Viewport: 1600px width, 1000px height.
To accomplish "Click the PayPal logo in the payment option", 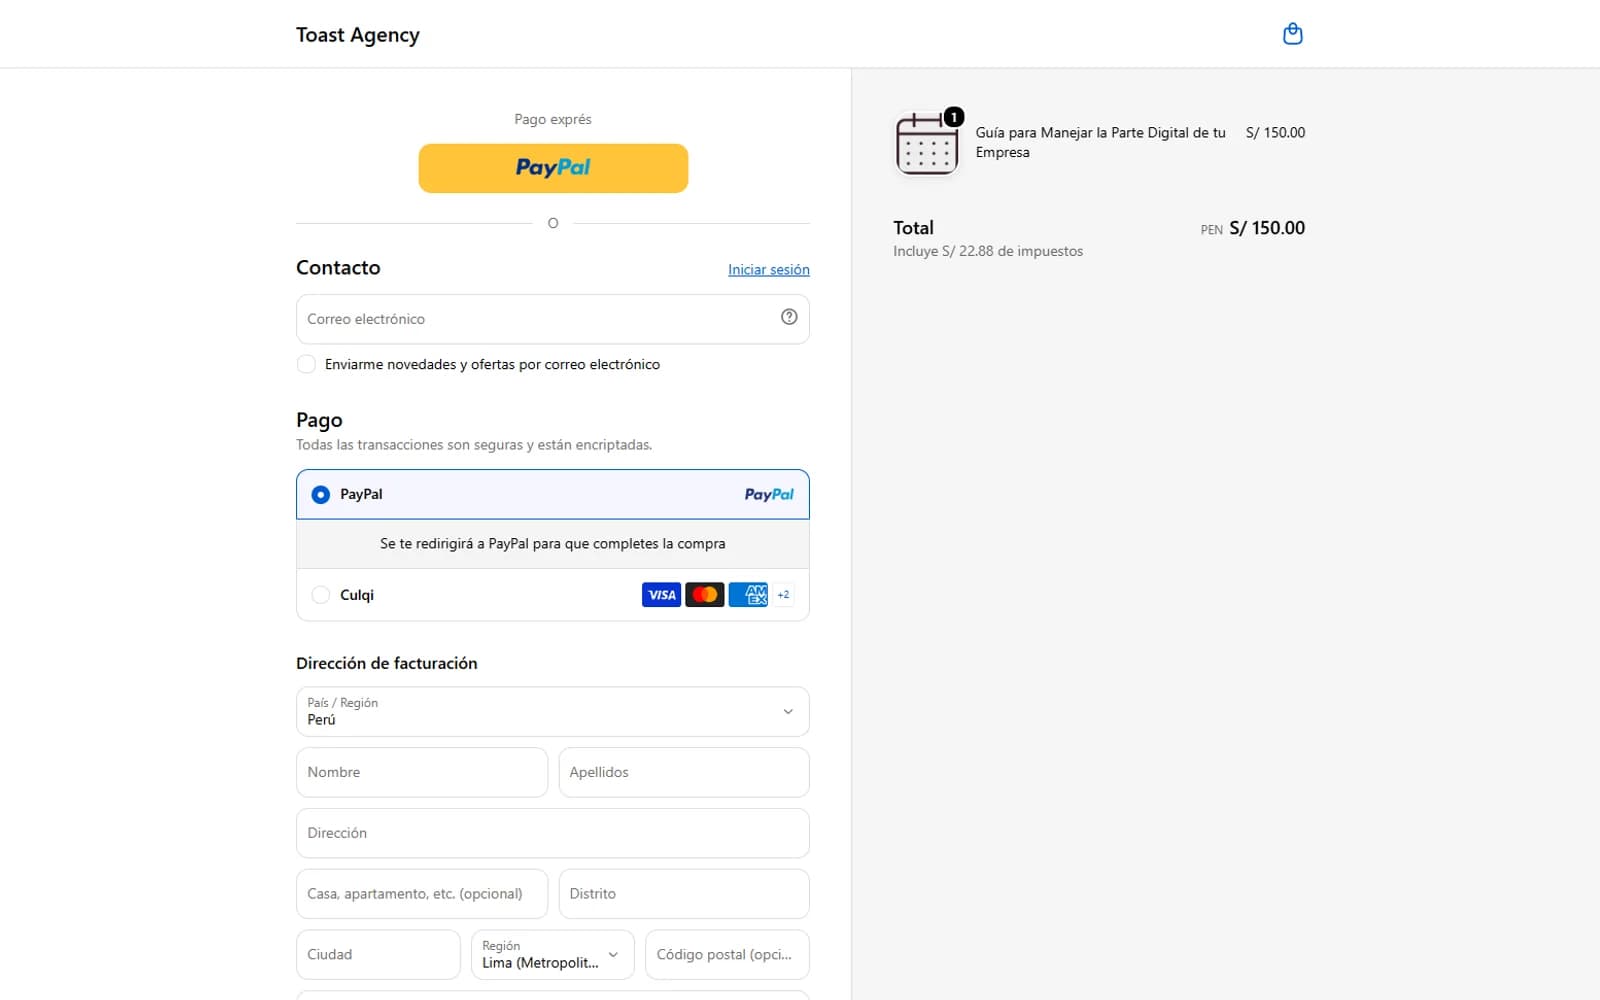I will [x=769, y=494].
